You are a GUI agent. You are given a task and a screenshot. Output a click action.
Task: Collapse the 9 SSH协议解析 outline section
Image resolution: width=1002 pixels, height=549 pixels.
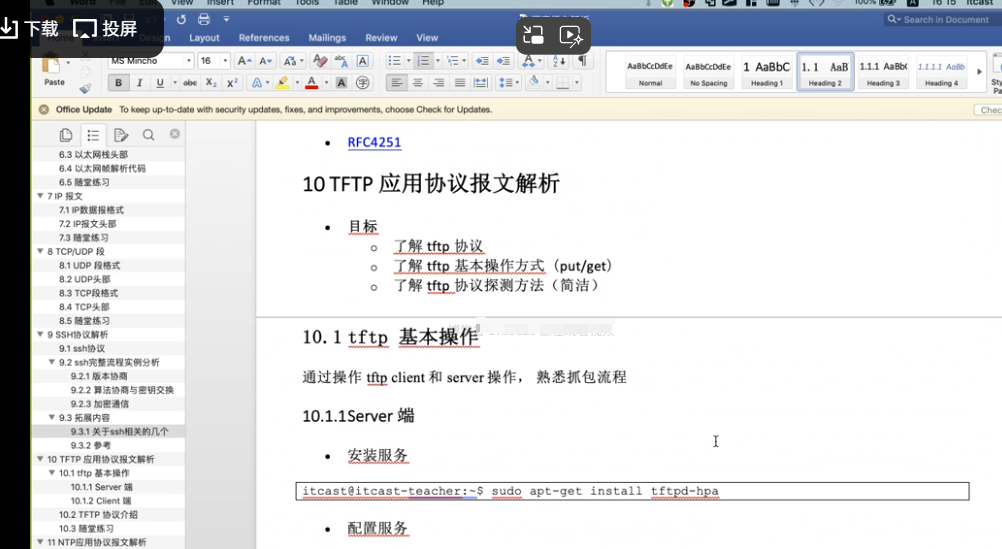[40, 334]
